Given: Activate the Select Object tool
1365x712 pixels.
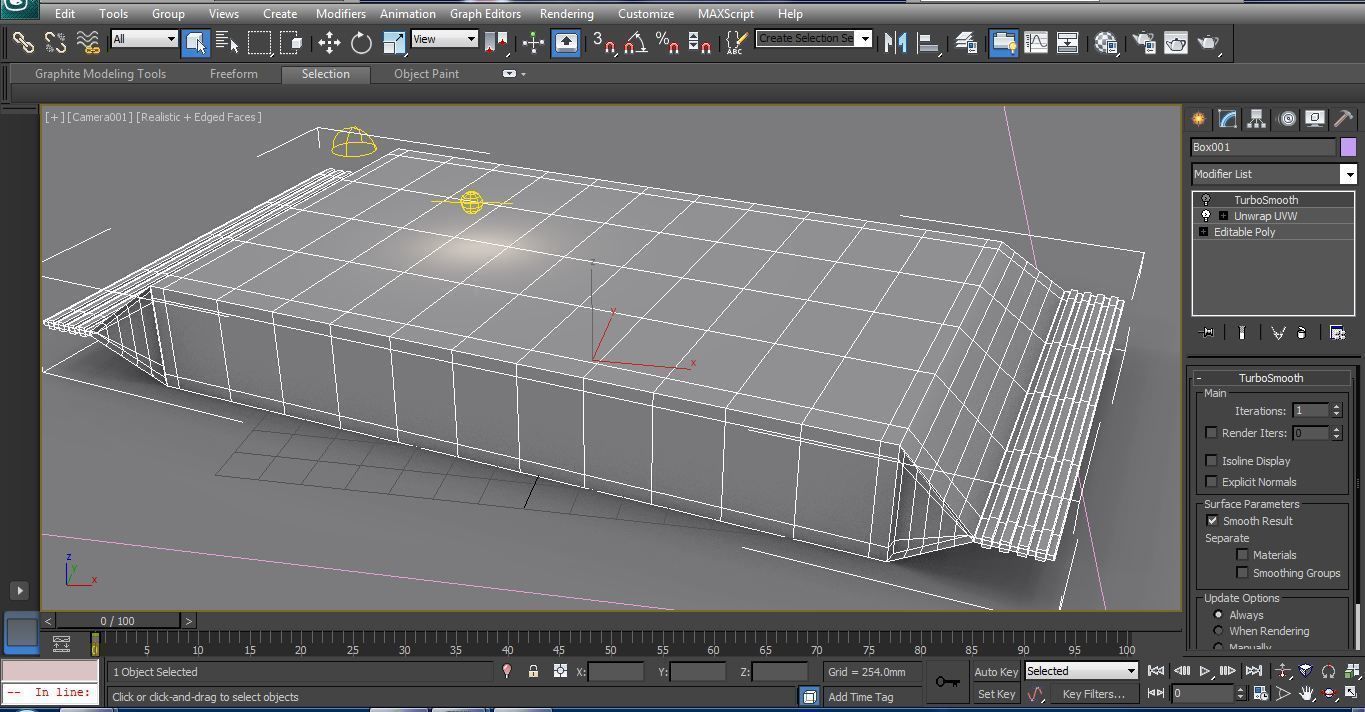Looking at the screenshot, I should pos(195,42).
